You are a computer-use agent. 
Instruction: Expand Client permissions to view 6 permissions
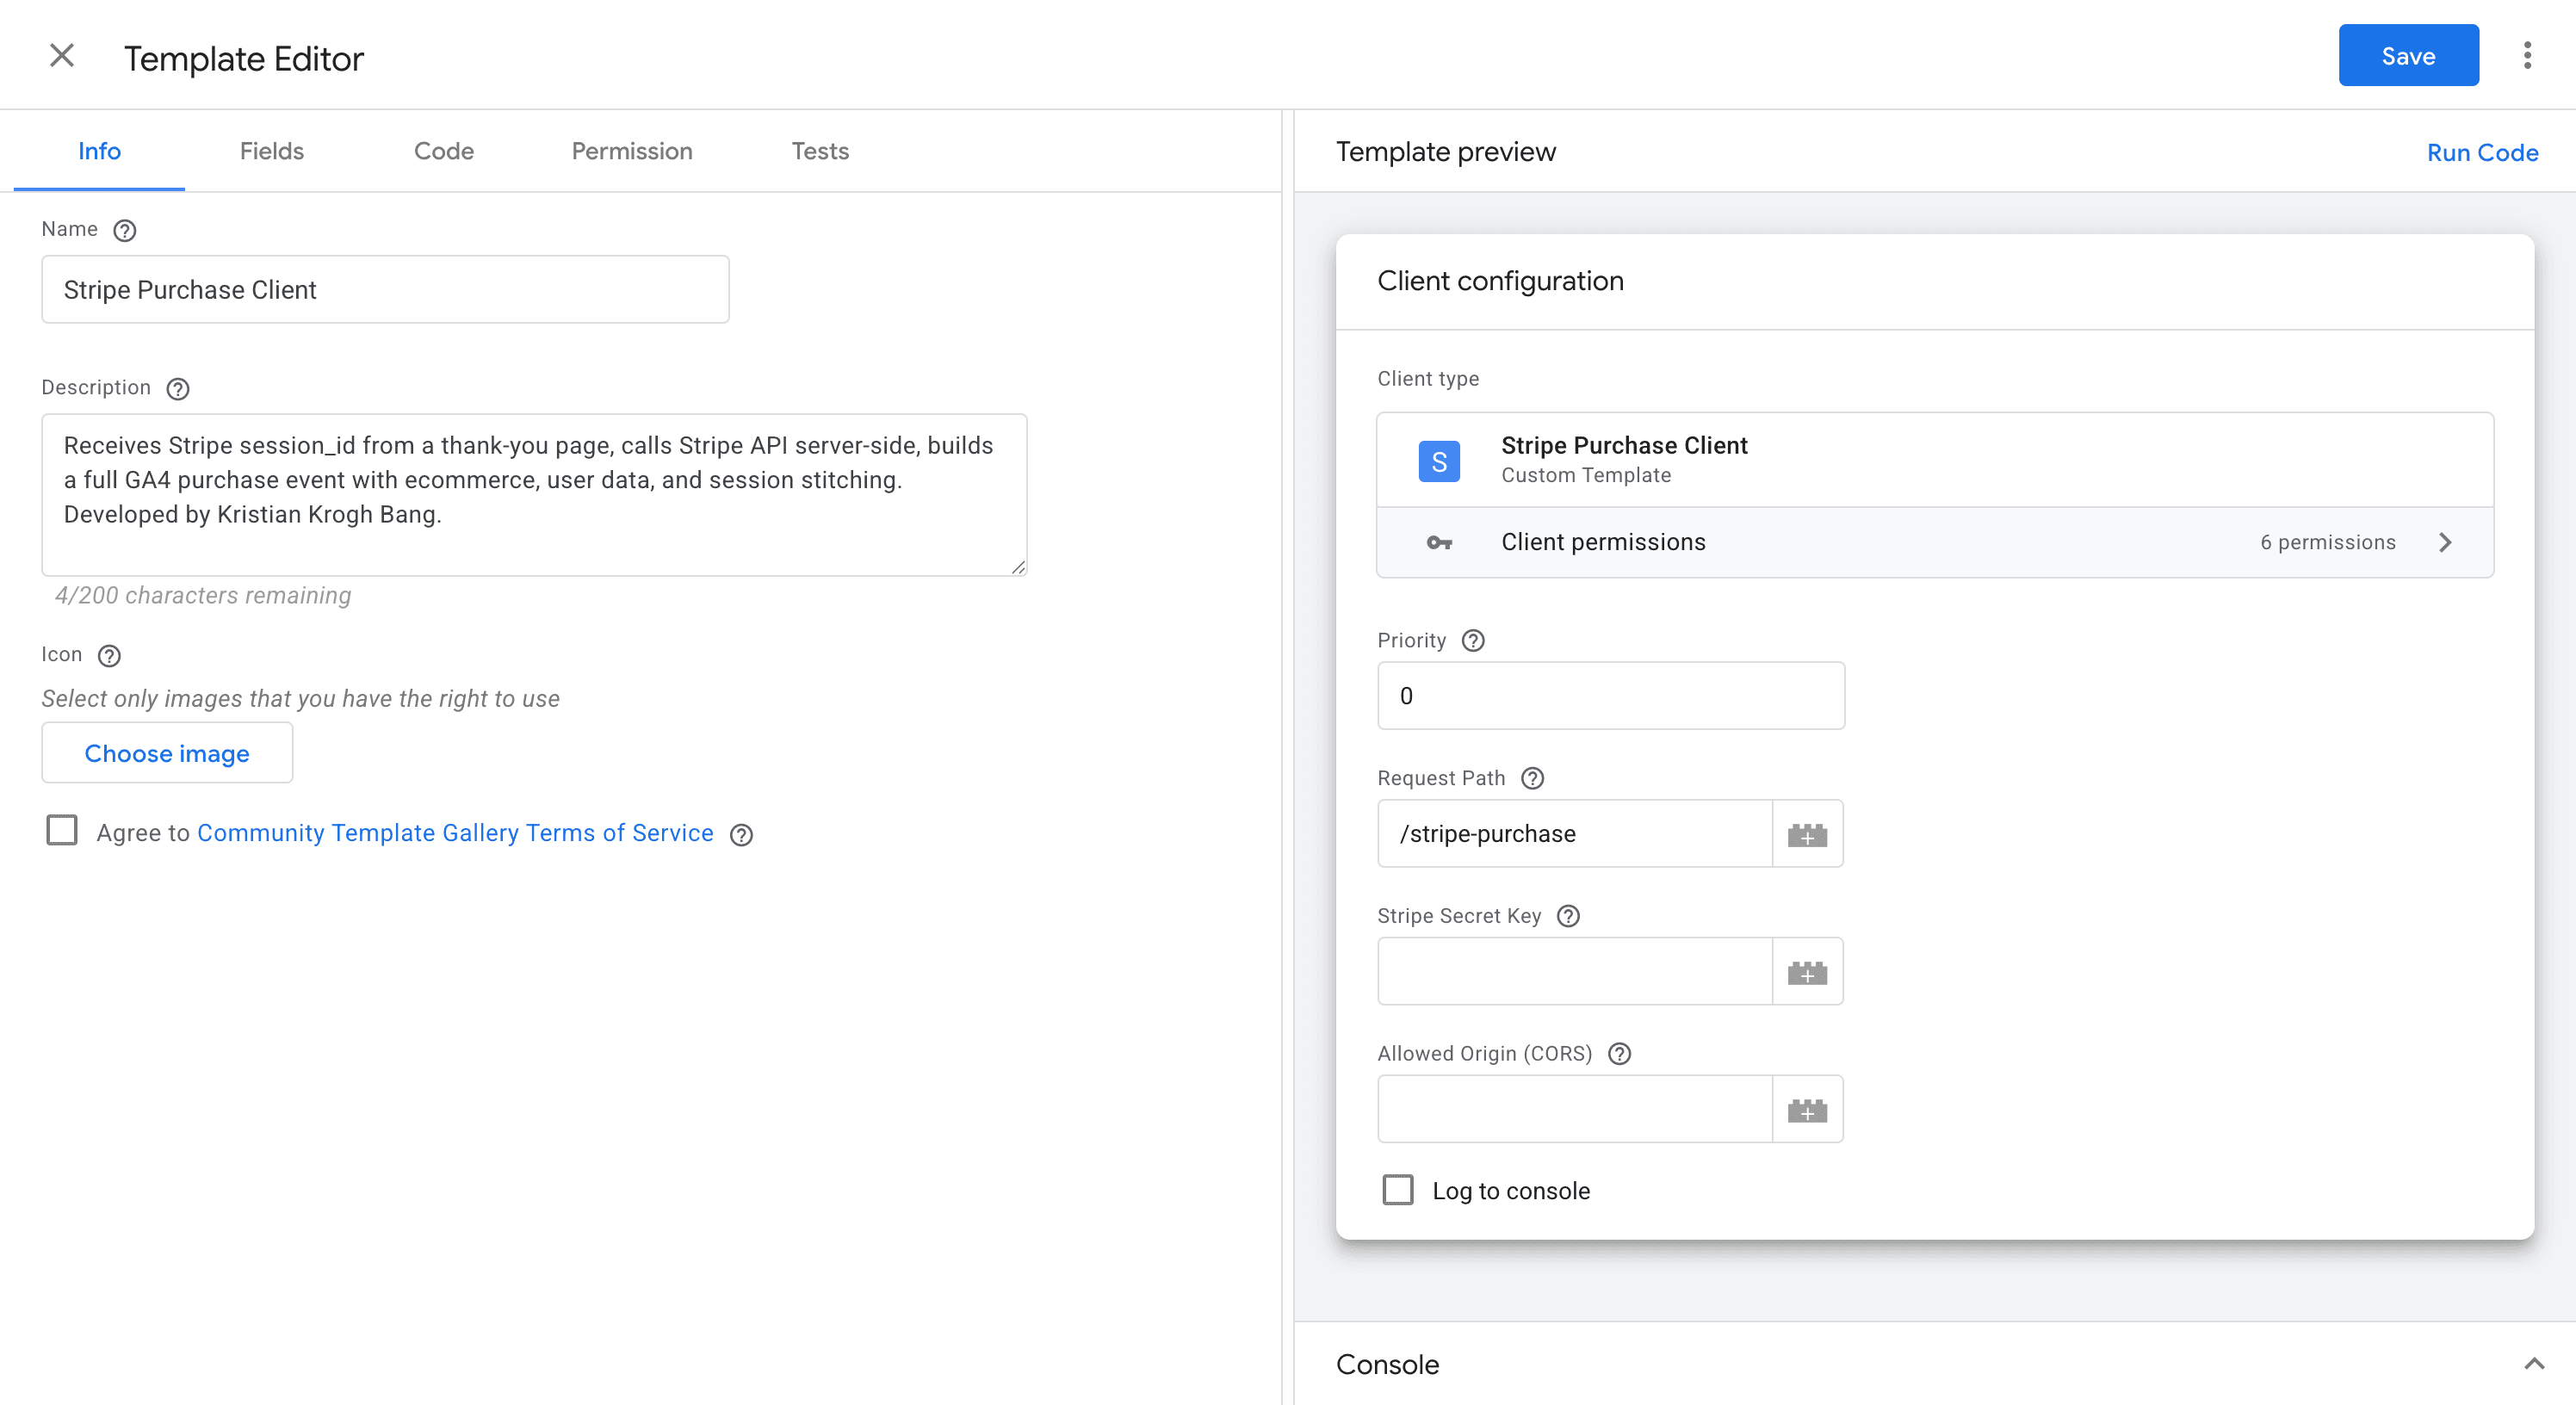[2447, 542]
